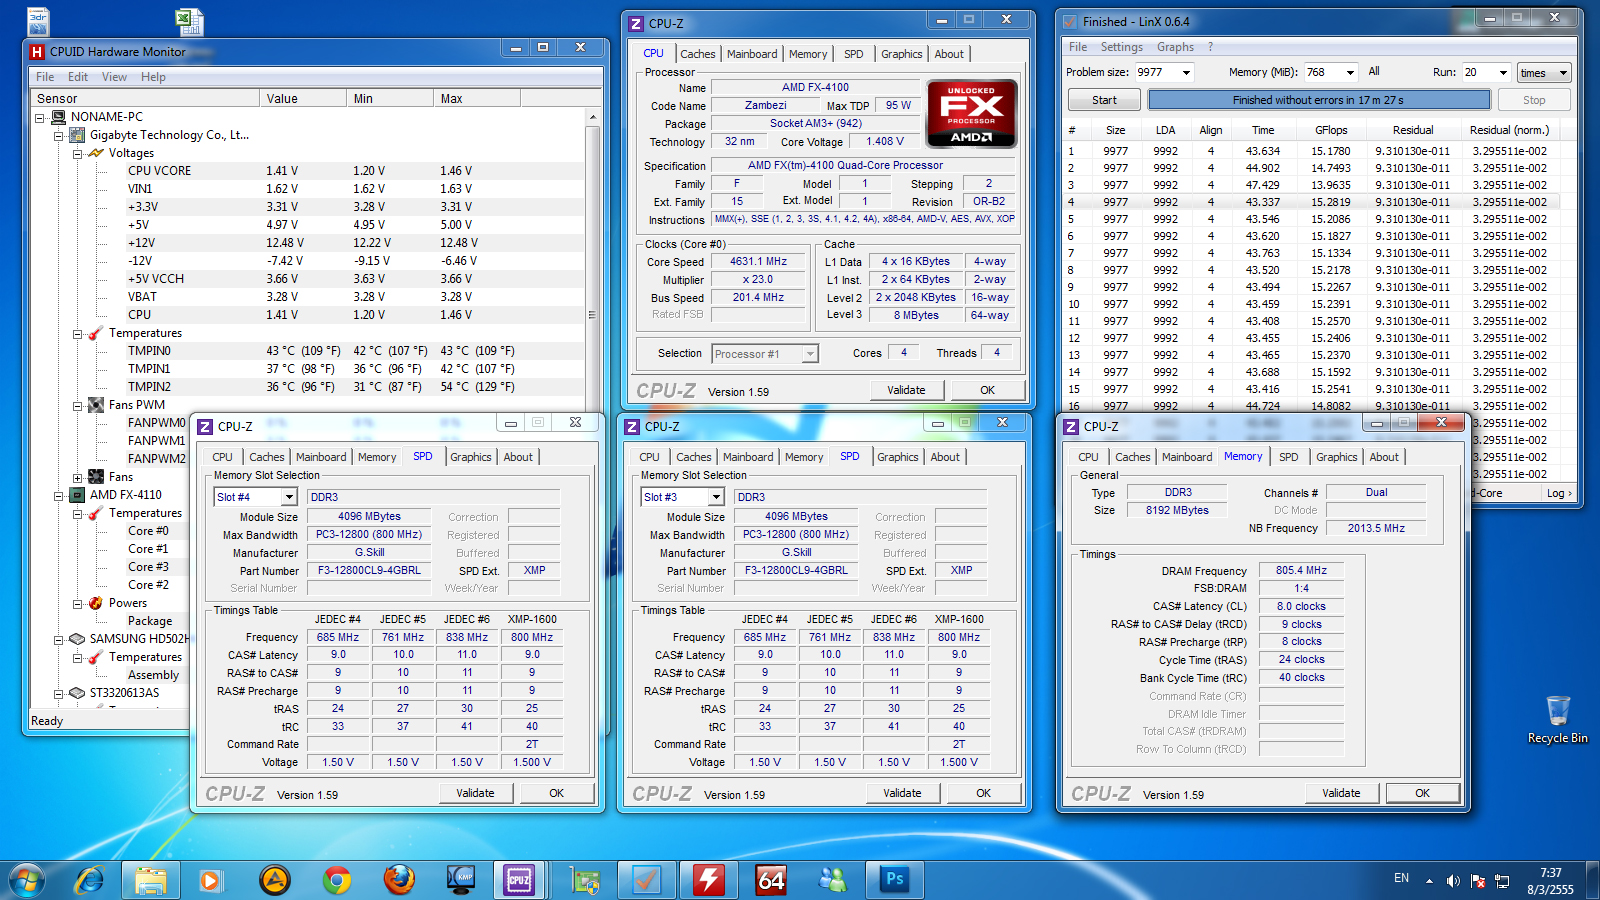
Task: Open the Recycle Bin on the desktop
Action: pos(1558,720)
